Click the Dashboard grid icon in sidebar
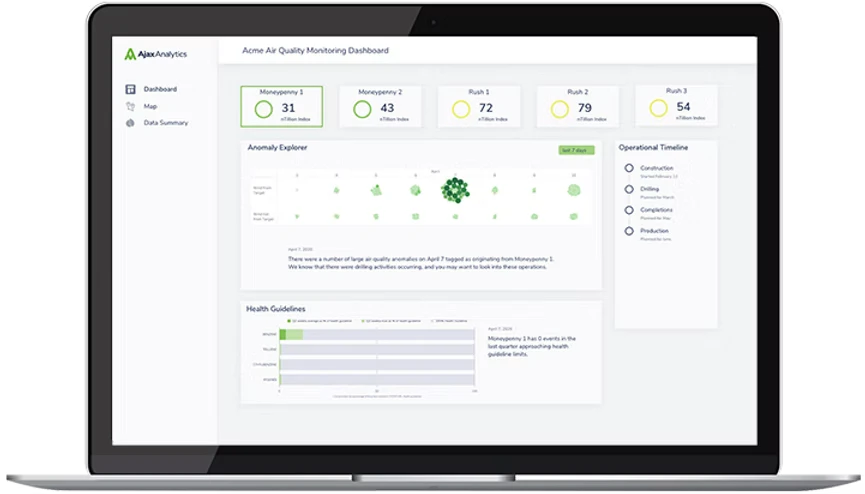The image size is (865, 494). [x=130, y=89]
